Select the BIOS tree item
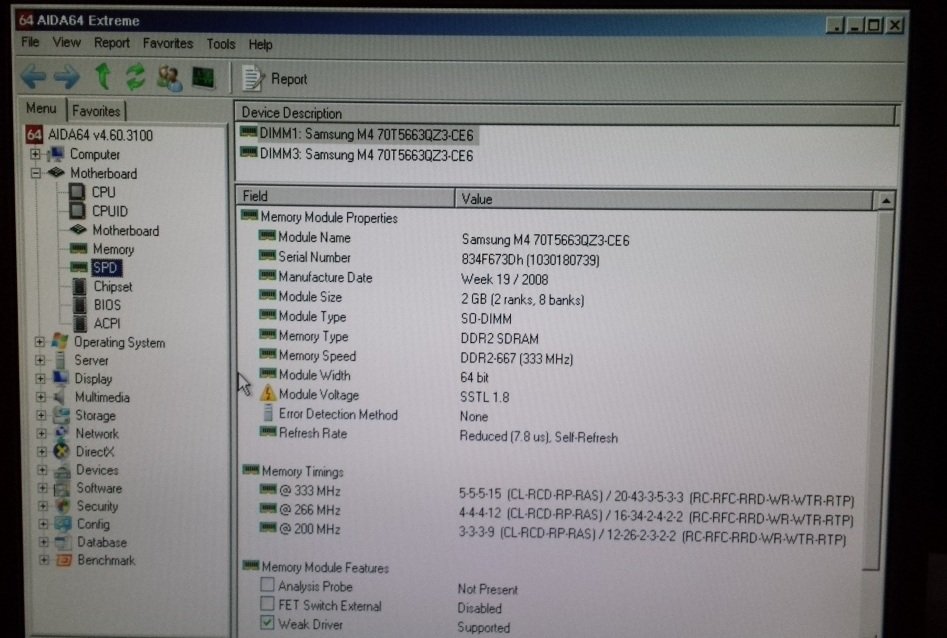Image resolution: width=947 pixels, height=638 pixels. click(107, 305)
